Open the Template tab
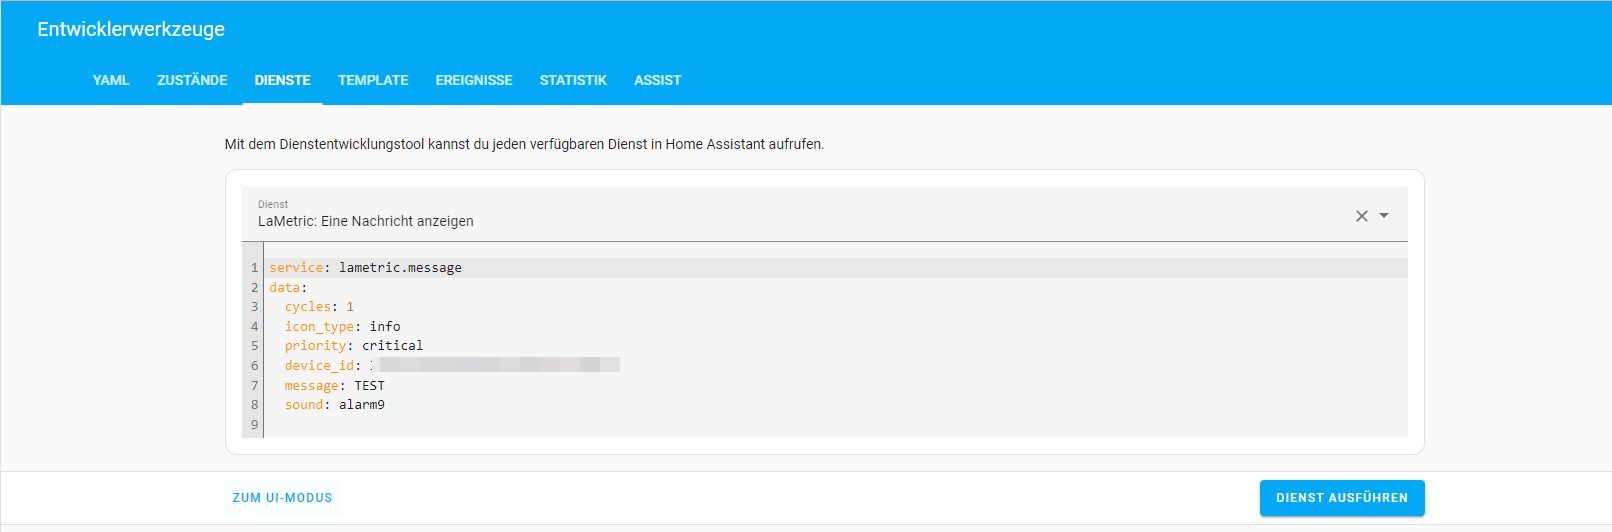The height and width of the screenshot is (532, 1612). [373, 80]
